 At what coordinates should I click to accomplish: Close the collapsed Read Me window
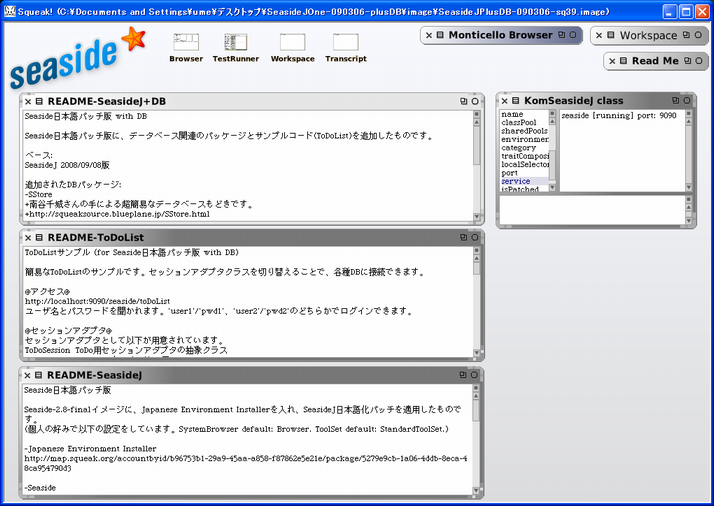[612, 61]
